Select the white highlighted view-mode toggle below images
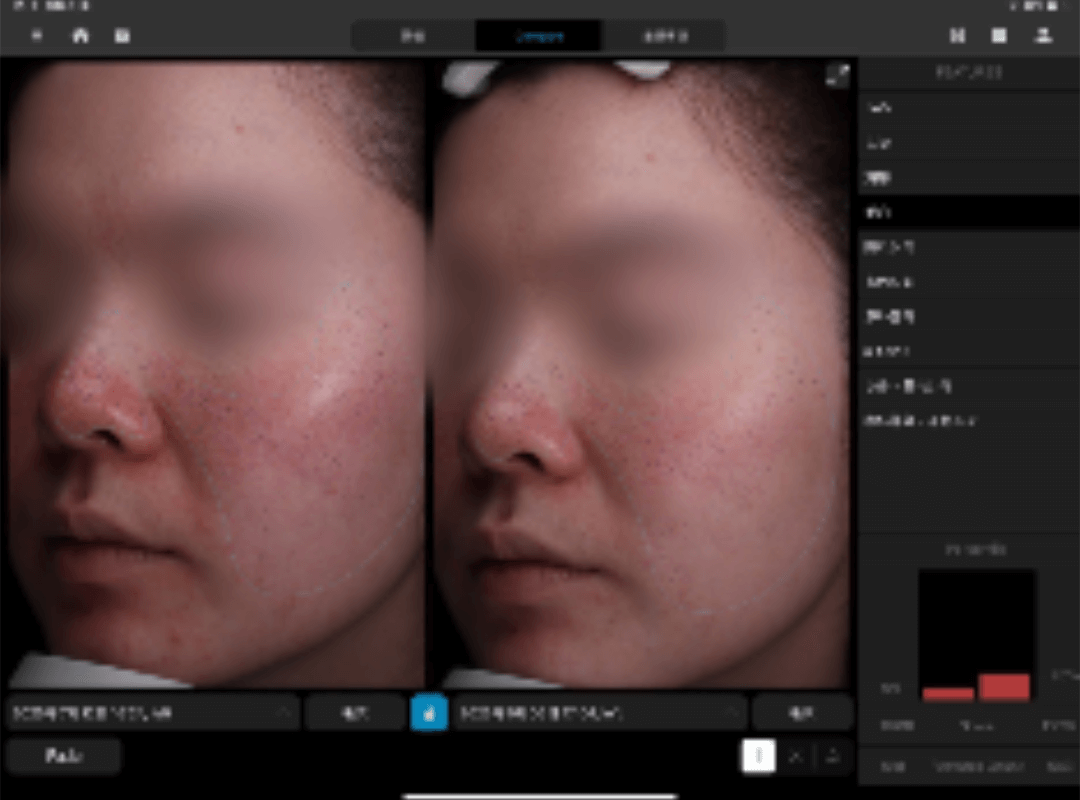This screenshot has height=800, width=1080. pyautogui.click(x=758, y=756)
